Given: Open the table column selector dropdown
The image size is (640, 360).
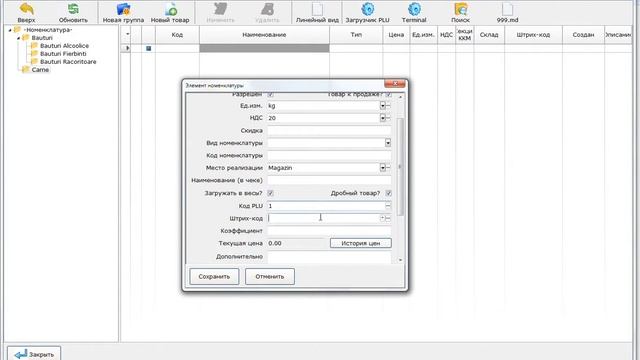Looking at the screenshot, I should (x=127, y=34).
